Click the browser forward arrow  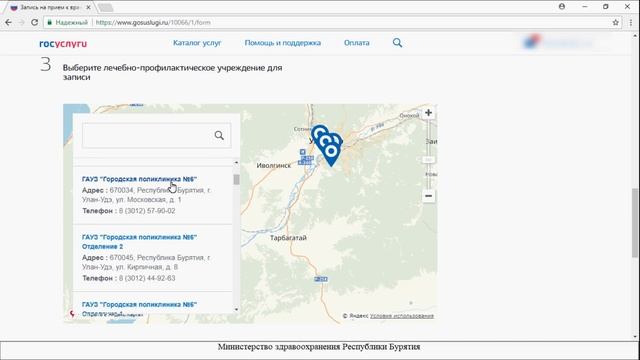pyautogui.click(x=21, y=22)
